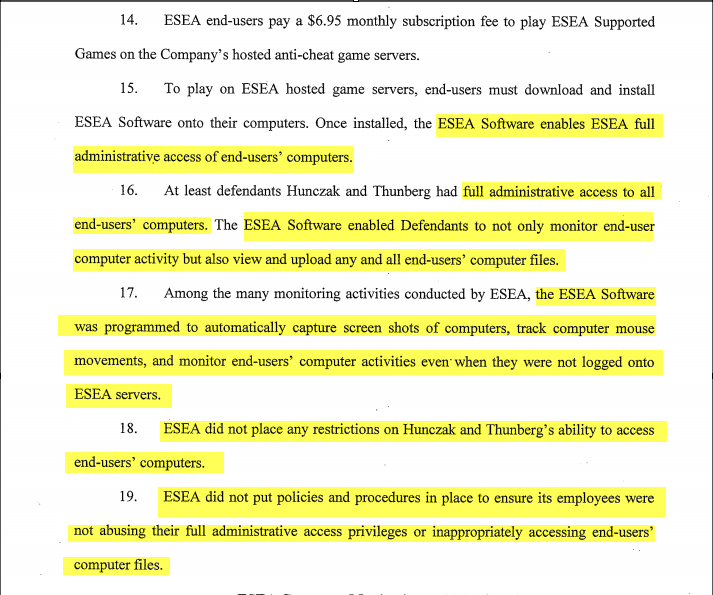The width and height of the screenshot is (713, 595).
Task: Click the text "At least defendants Hunczak and Thunberg had"
Action: pos(311,191)
